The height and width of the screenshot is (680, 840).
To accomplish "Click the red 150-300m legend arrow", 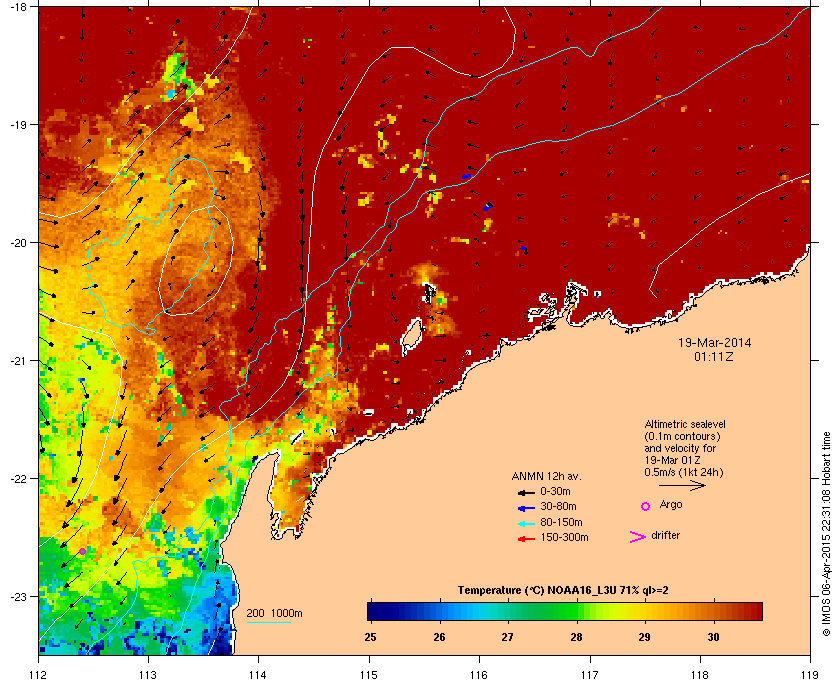I will pos(527,538).
